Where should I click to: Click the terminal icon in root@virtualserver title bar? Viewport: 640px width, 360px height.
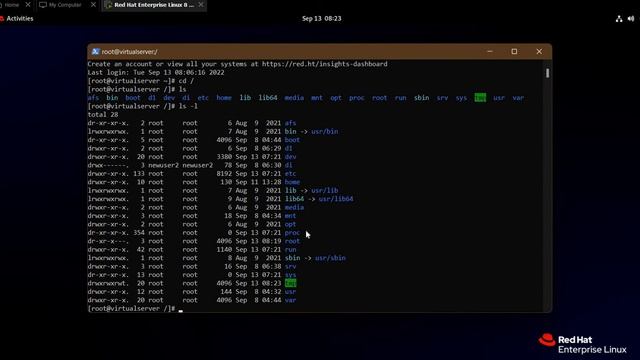[95, 51]
